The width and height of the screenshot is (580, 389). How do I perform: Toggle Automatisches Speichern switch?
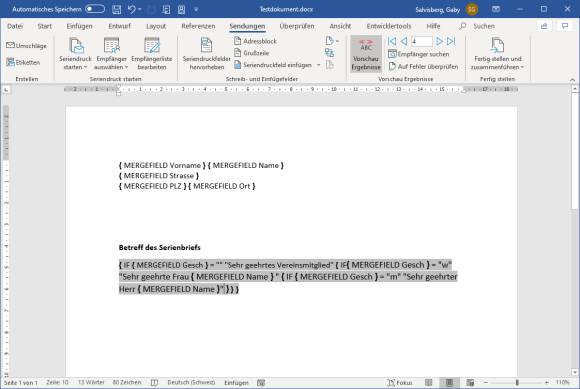pos(95,9)
